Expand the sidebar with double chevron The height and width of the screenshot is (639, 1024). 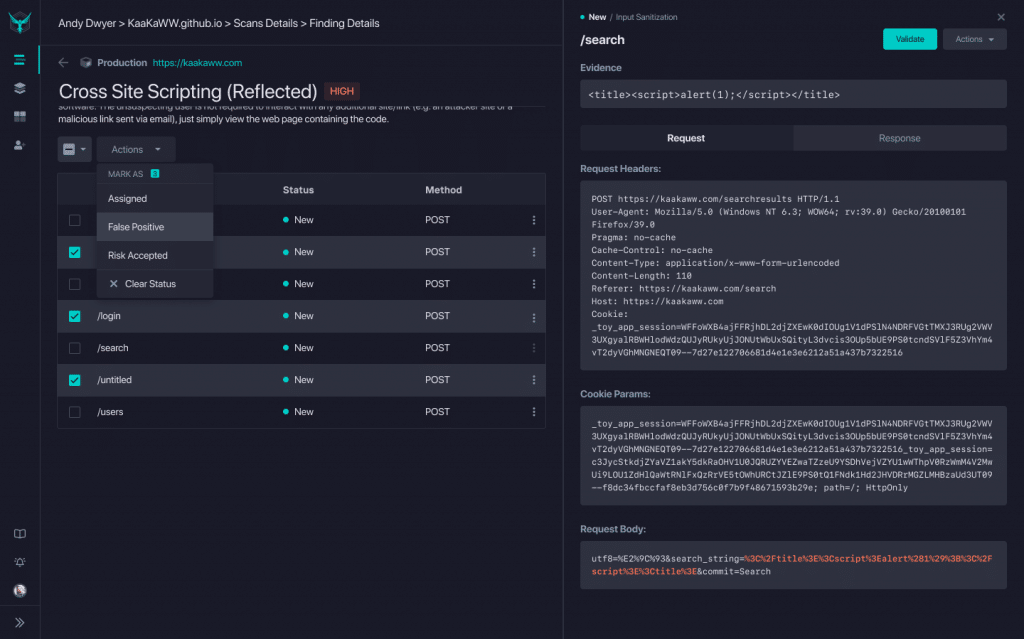[20, 623]
